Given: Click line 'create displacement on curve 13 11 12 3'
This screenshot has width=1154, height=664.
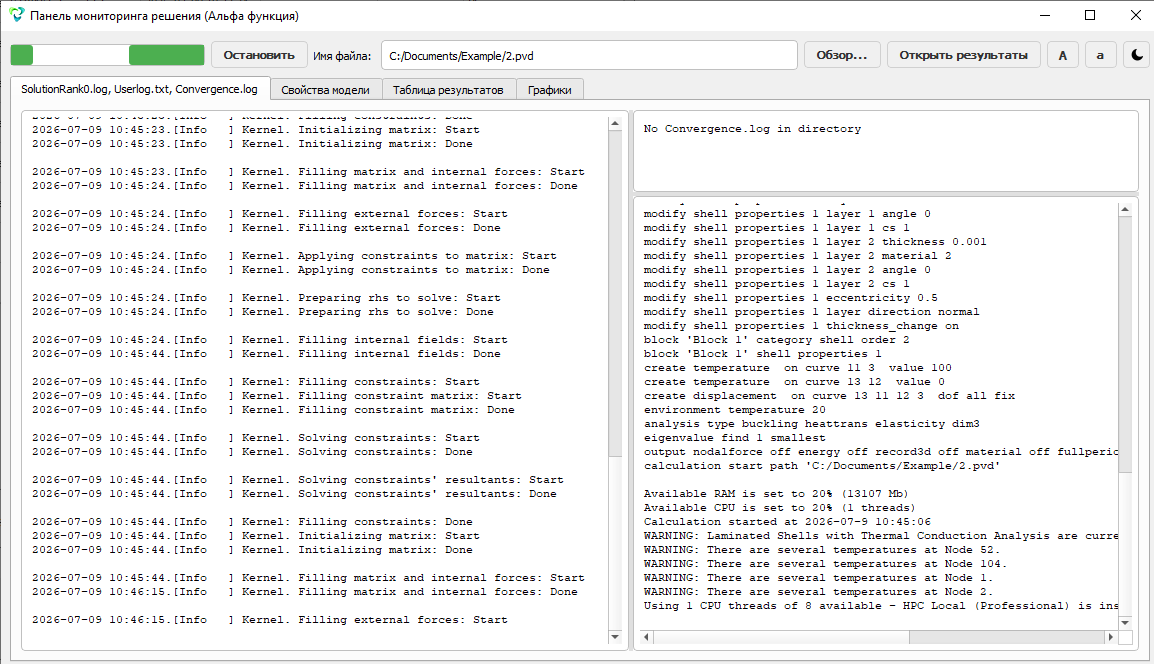Looking at the screenshot, I should point(829,395).
